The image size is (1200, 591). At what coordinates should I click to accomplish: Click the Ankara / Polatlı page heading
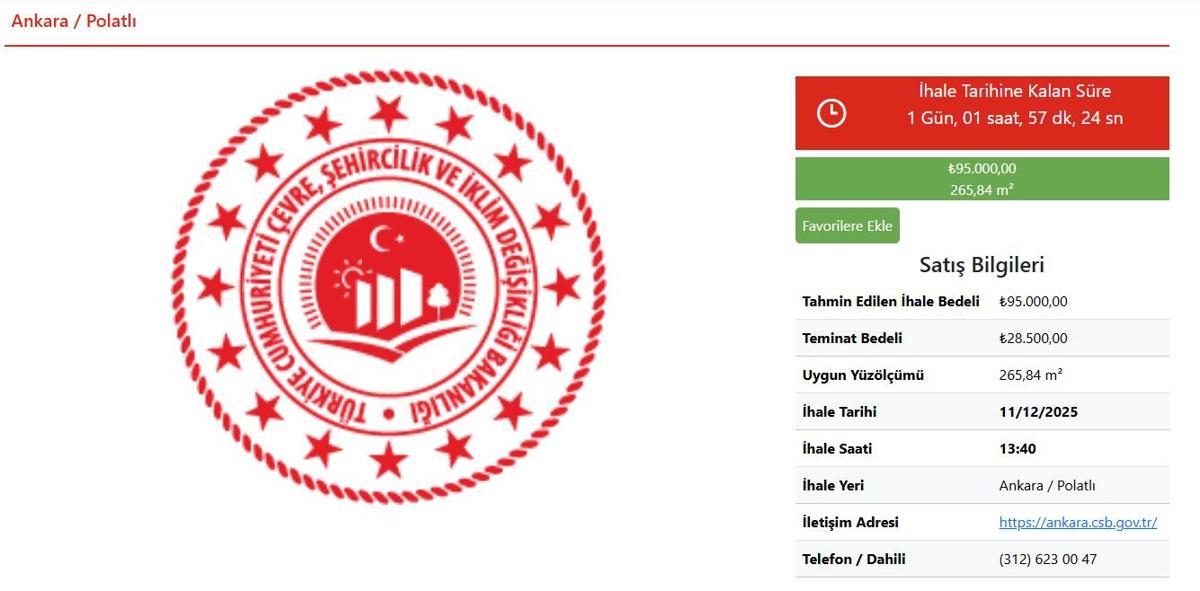click(x=74, y=20)
